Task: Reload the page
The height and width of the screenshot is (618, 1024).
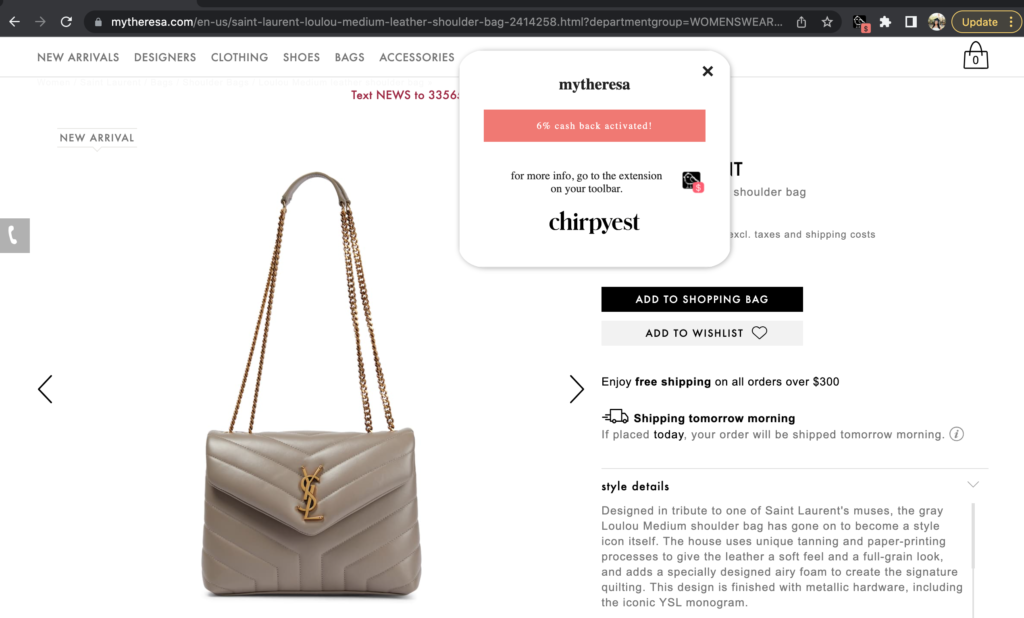Action: (x=66, y=22)
